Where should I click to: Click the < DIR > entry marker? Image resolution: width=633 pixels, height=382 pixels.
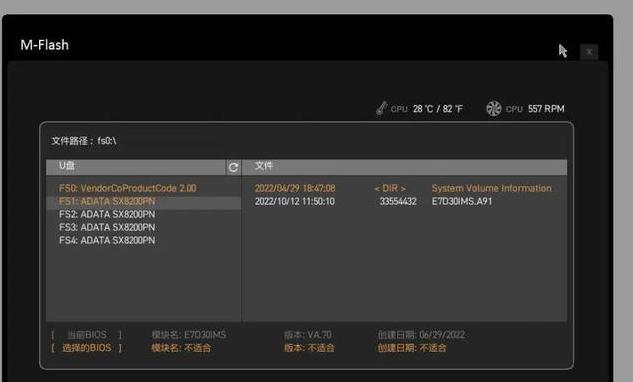pyautogui.click(x=390, y=188)
